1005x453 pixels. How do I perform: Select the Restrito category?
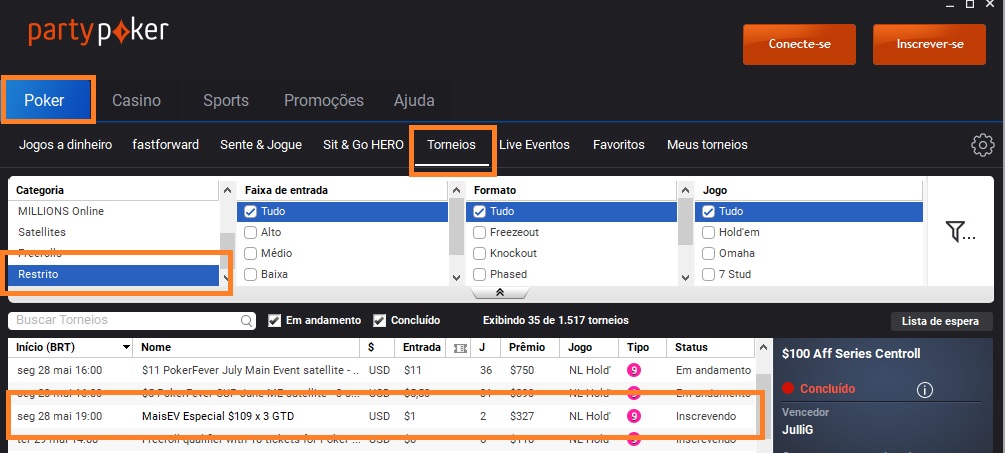(113, 274)
